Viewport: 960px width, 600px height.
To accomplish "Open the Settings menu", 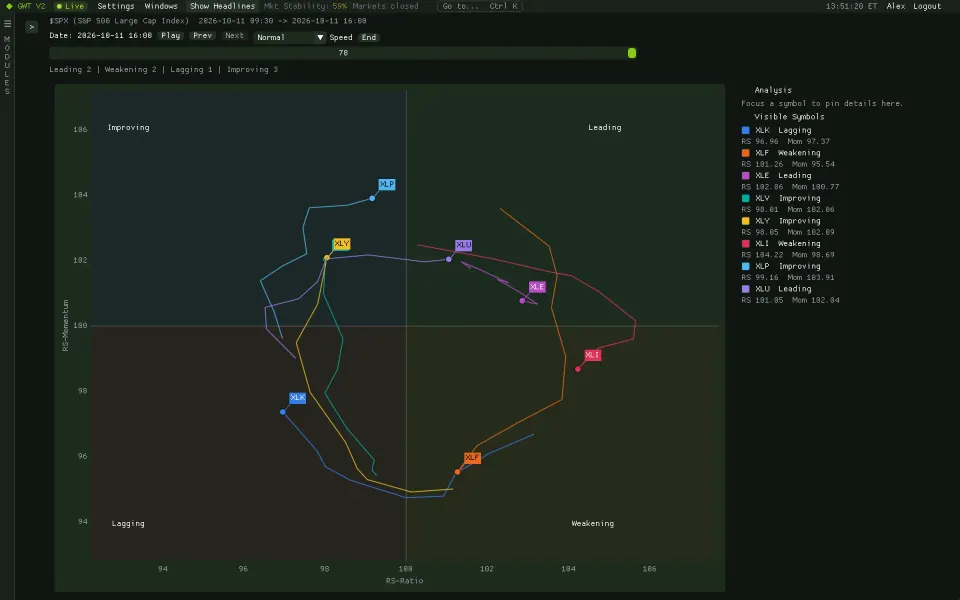I will pos(116,6).
